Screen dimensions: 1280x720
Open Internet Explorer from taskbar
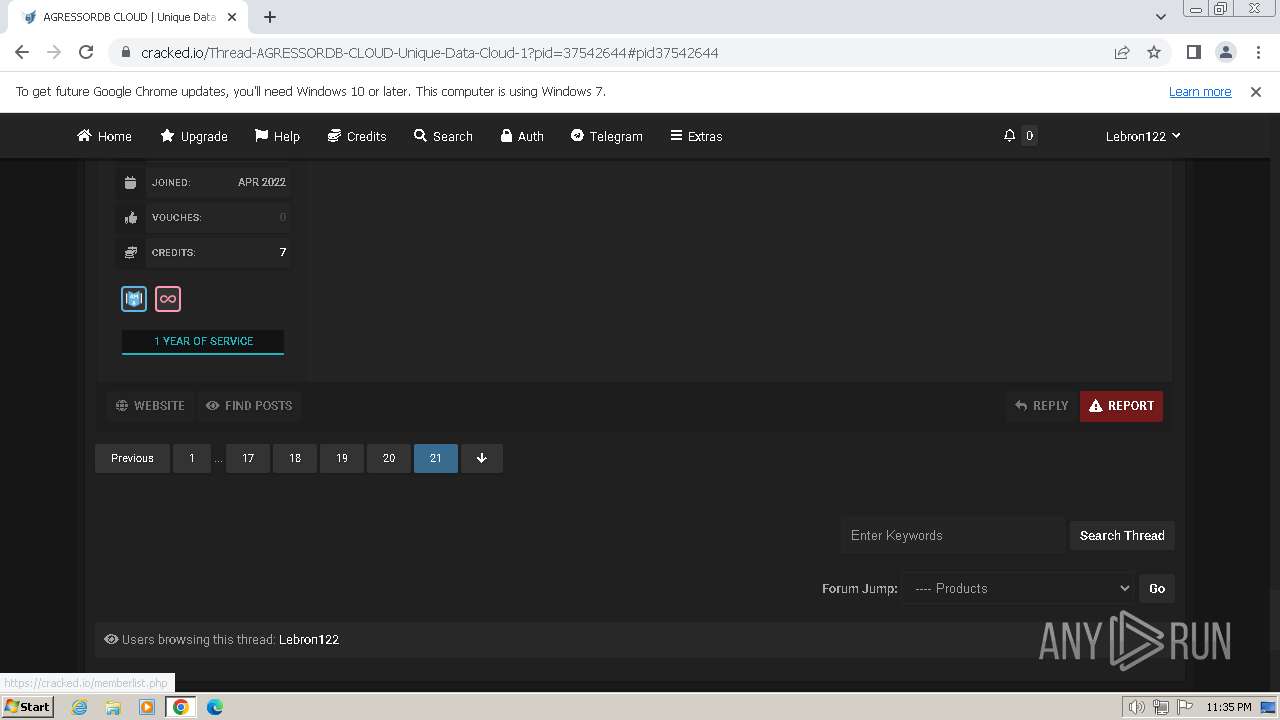click(79, 707)
